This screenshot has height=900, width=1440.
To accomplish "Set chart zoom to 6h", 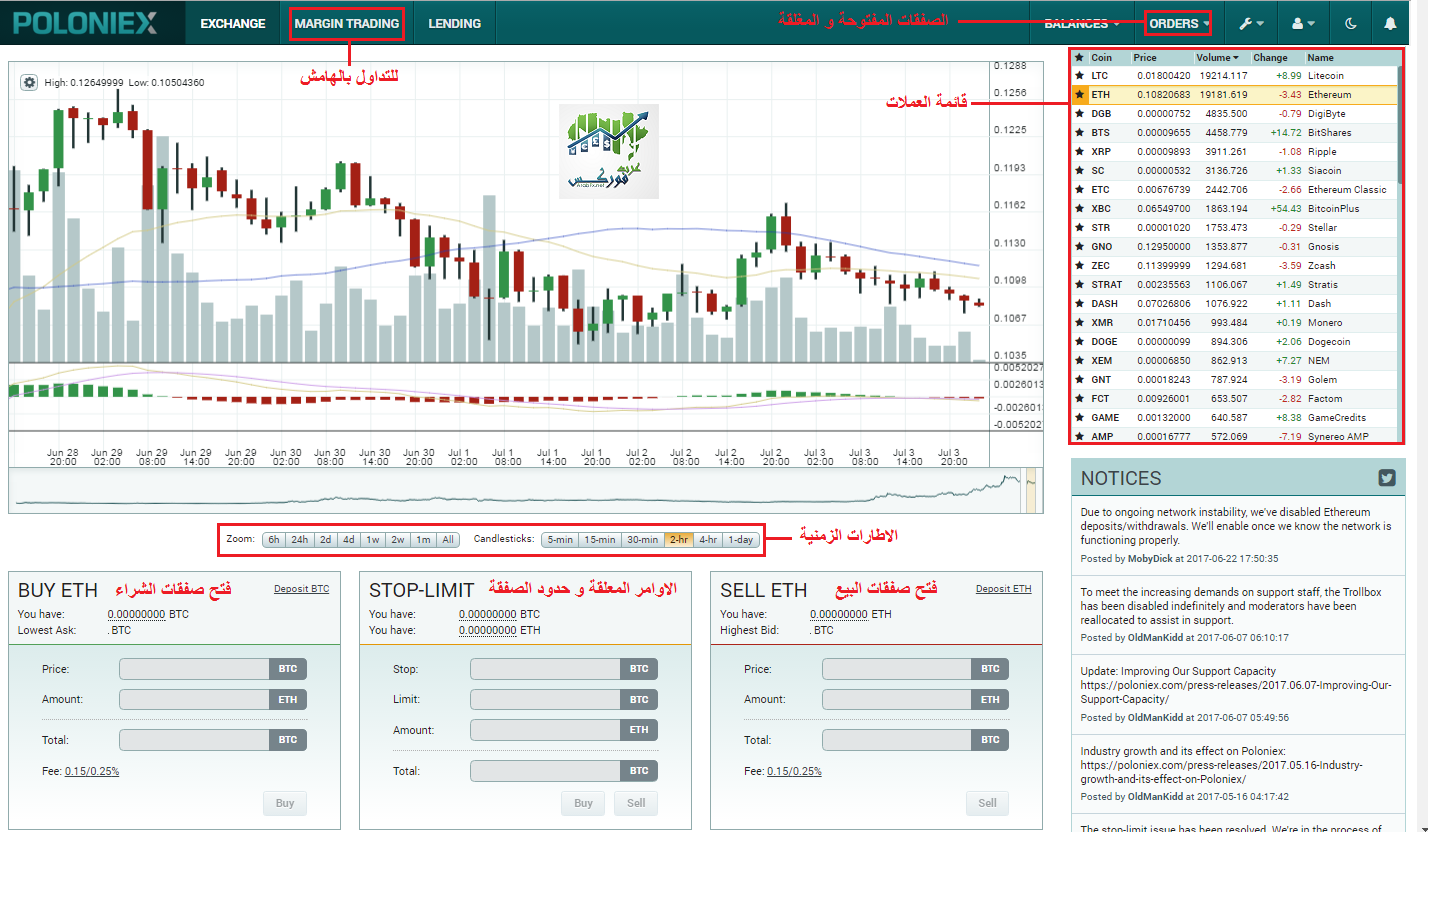I will [274, 540].
